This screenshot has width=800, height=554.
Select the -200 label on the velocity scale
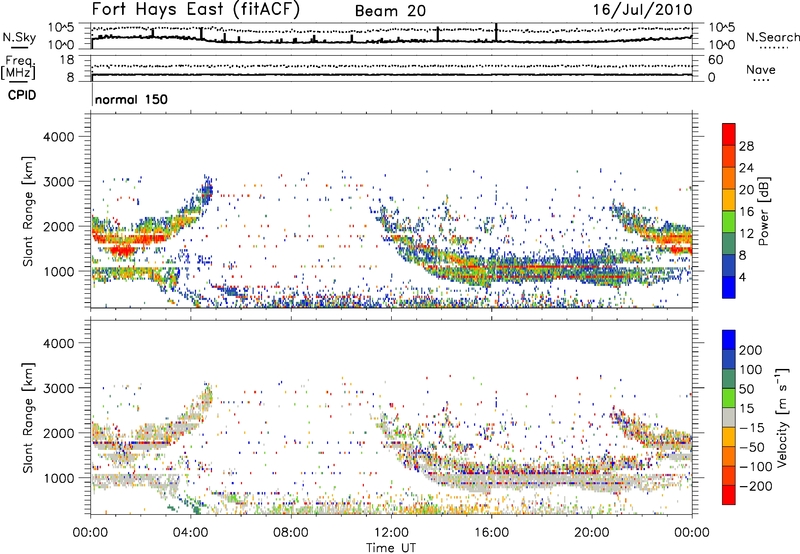click(x=756, y=486)
